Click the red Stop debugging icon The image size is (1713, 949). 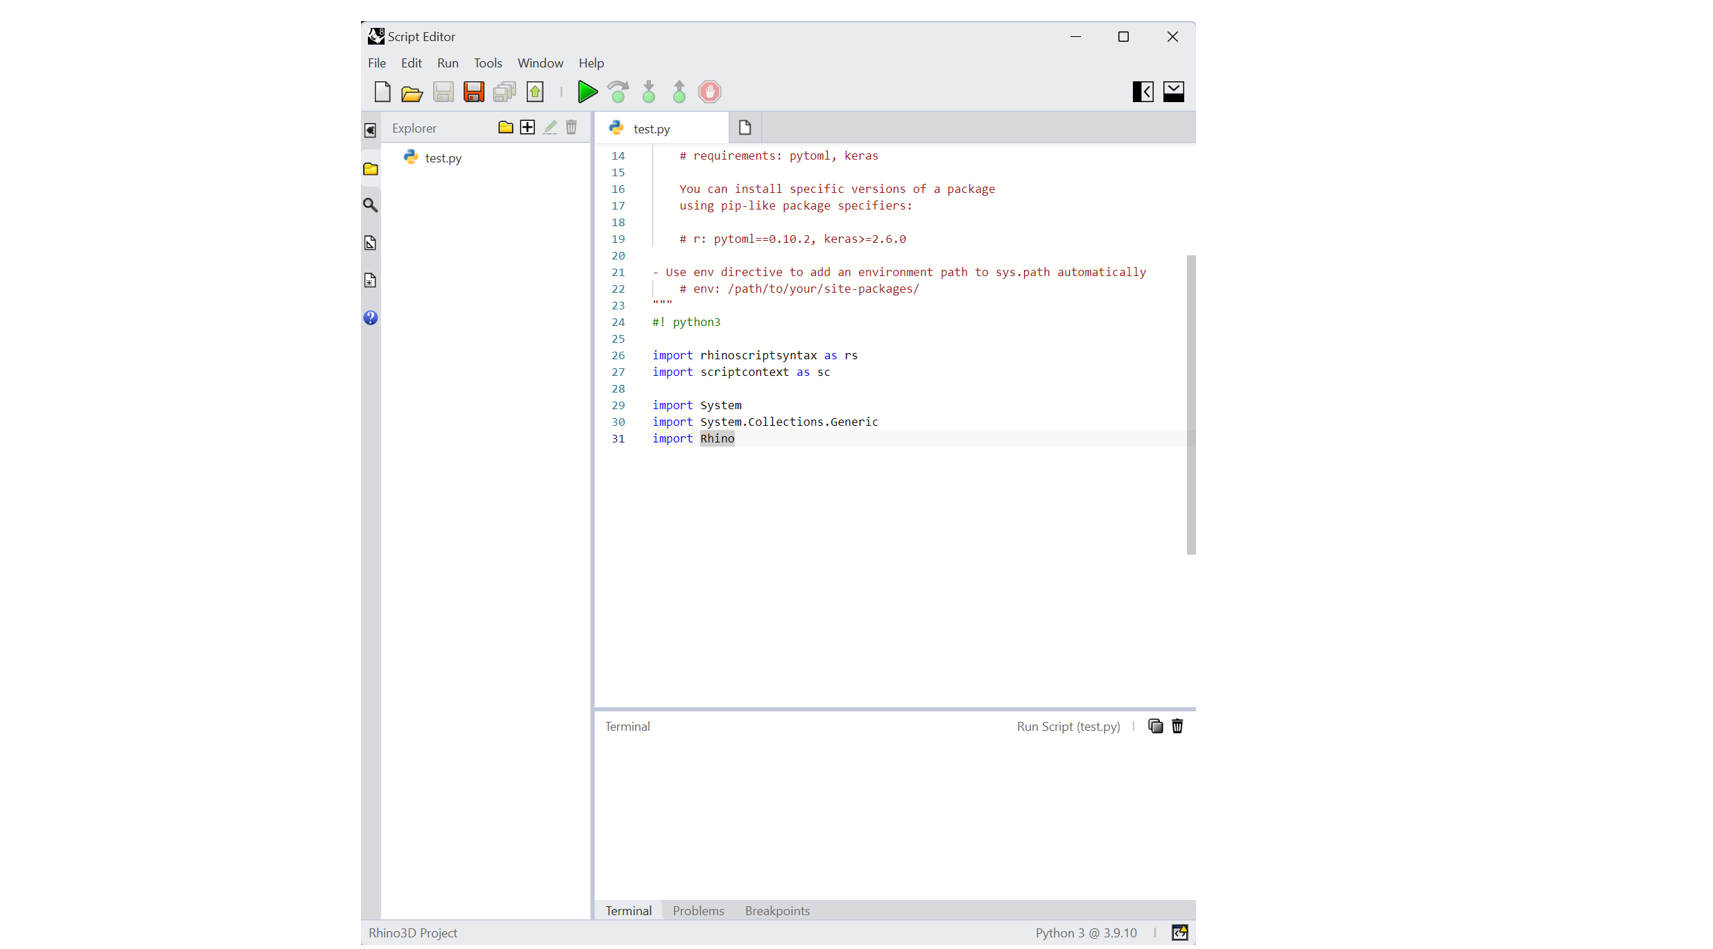710,92
